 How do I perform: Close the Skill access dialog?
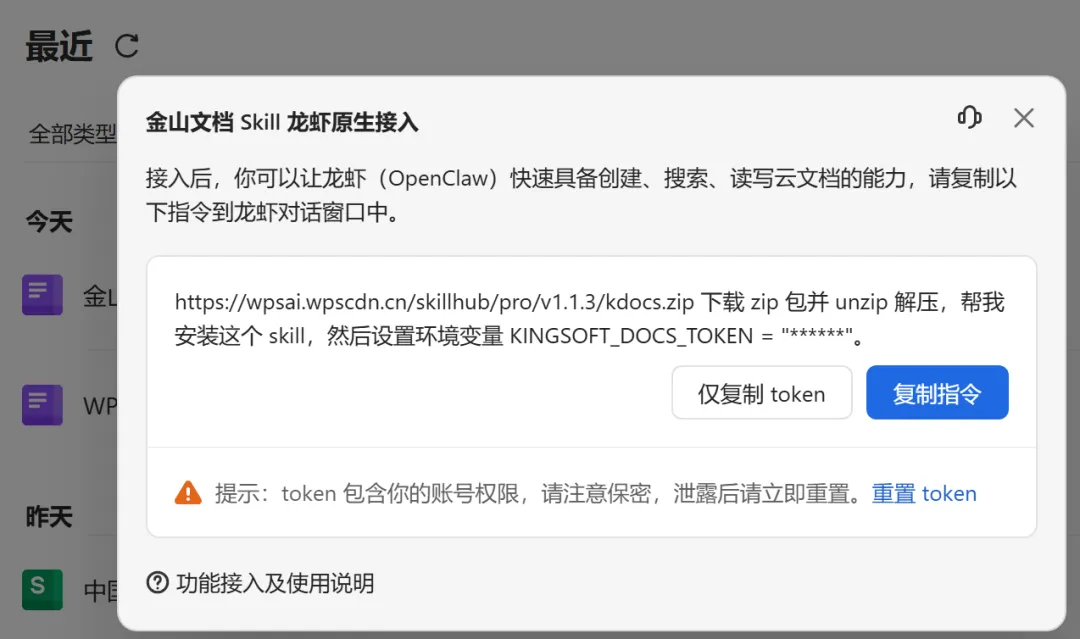pyautogui.click(x=1024, y=118)
